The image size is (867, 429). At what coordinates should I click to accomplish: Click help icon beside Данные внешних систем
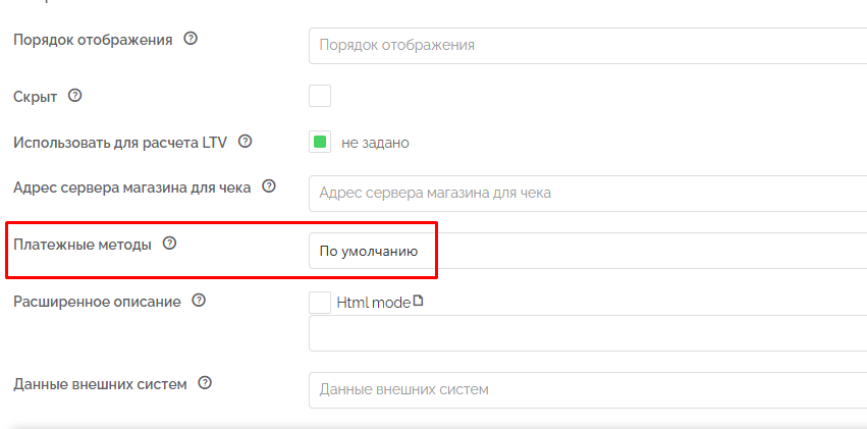(x=205, y=384)
